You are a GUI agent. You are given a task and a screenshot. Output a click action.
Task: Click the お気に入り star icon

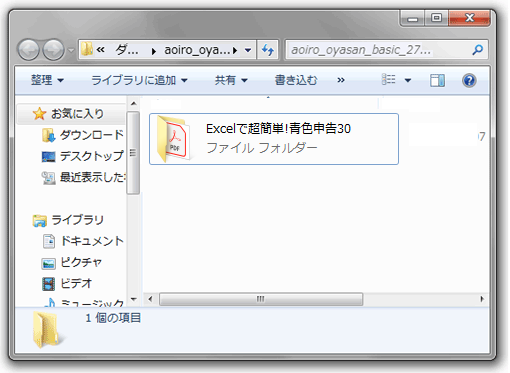tap(39, 114)
